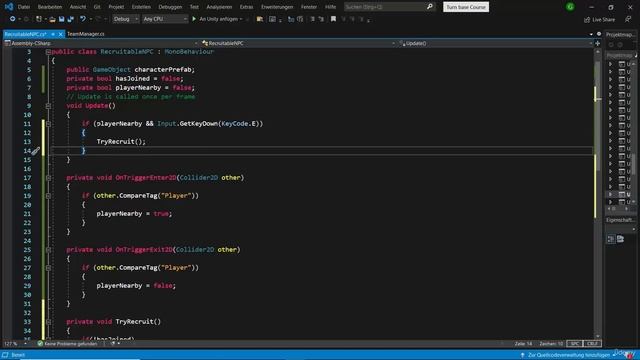Click the Live Share button
The image size is (640, 360).
point(599,19)
